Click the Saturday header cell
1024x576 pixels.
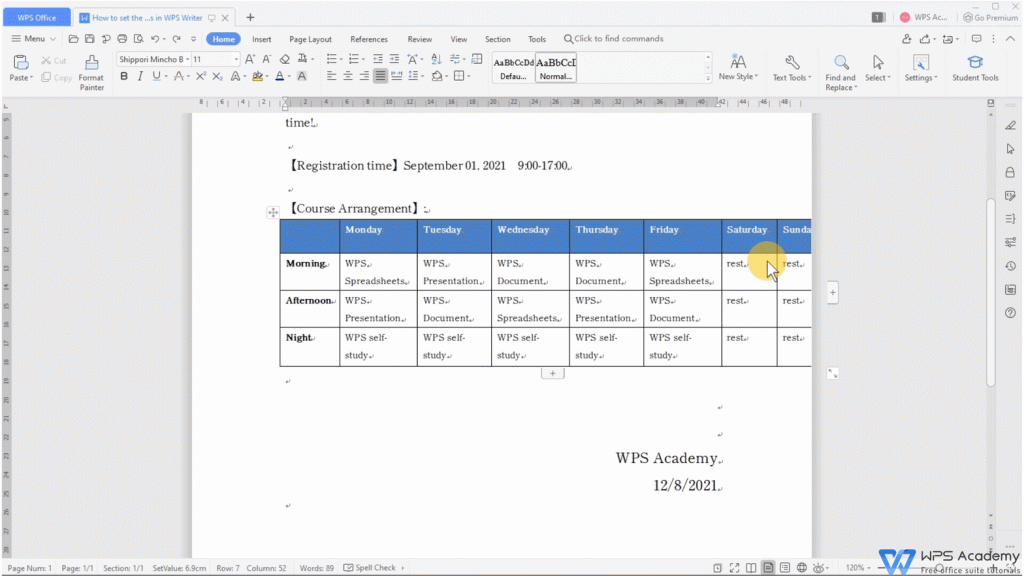click(x=749, y=236)
